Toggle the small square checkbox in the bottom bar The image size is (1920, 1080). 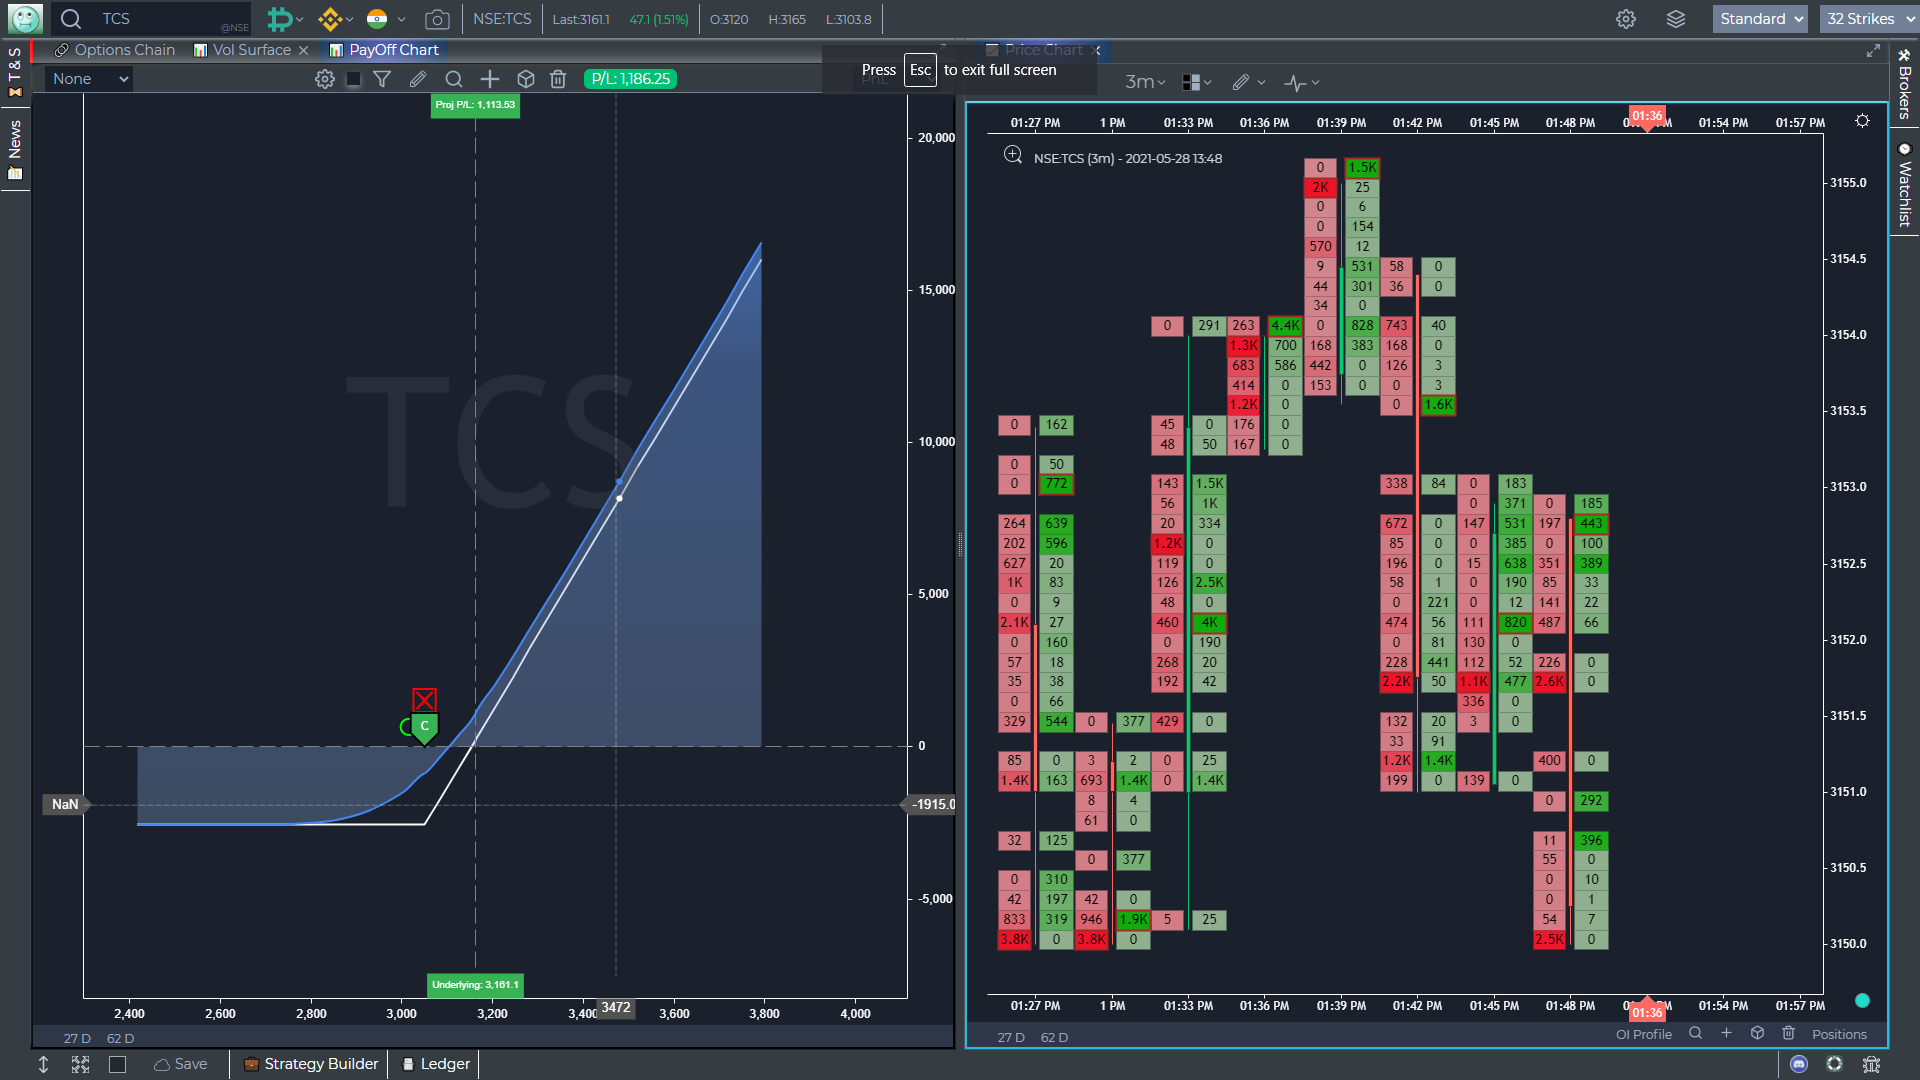pyautogui.click(x=118, y=1064)
